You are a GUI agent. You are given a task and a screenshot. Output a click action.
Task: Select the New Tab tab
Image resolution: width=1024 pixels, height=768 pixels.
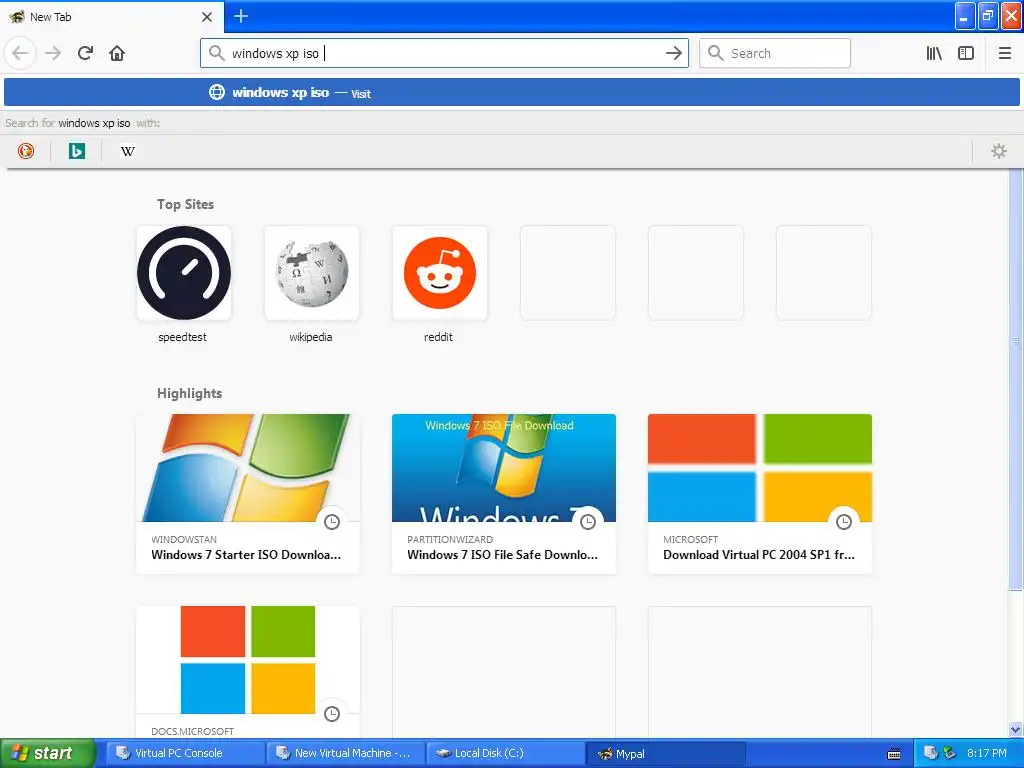tap(111, 17)
